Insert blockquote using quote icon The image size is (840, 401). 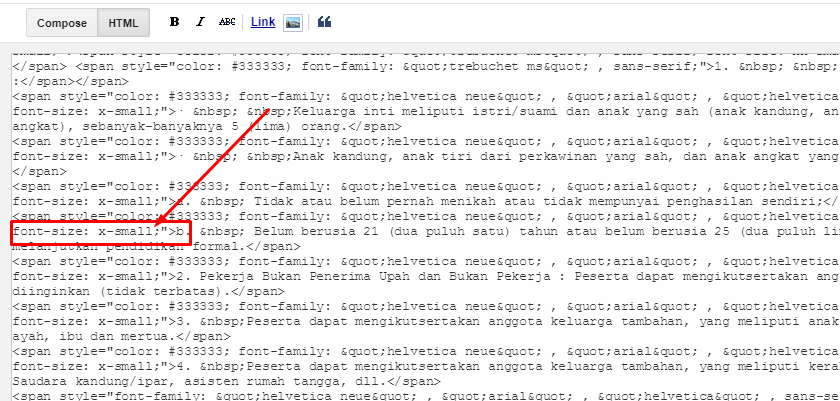point(324,22)
